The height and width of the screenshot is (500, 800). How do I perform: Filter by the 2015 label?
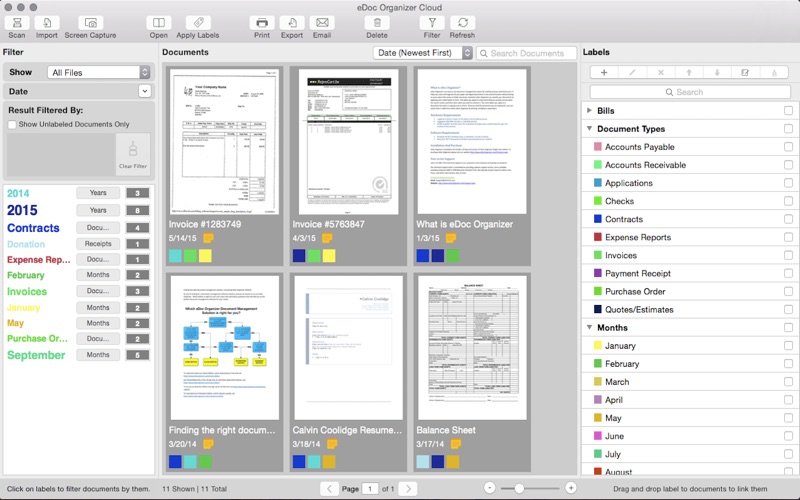22,210
